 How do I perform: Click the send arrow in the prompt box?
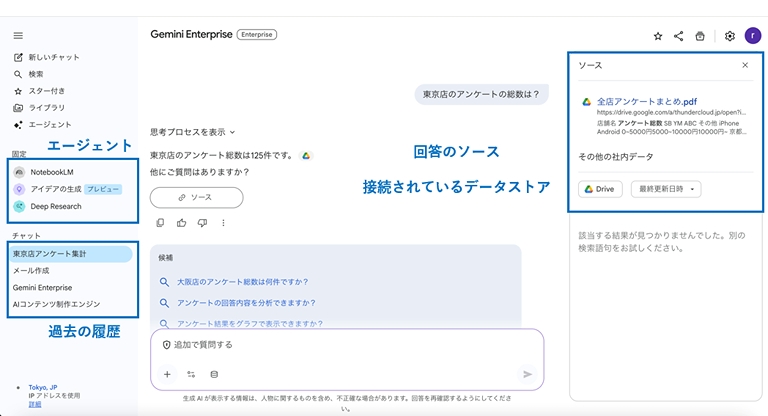(527, 374)
